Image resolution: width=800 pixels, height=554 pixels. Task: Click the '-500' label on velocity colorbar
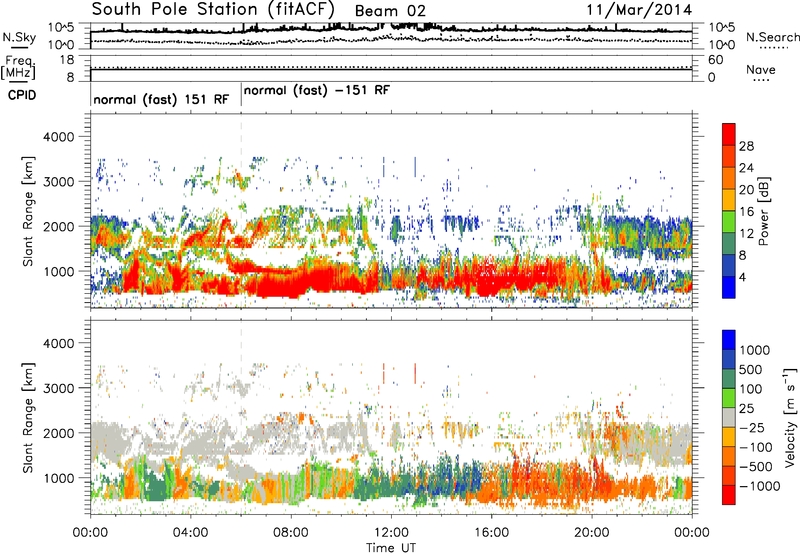coord(756,466)
